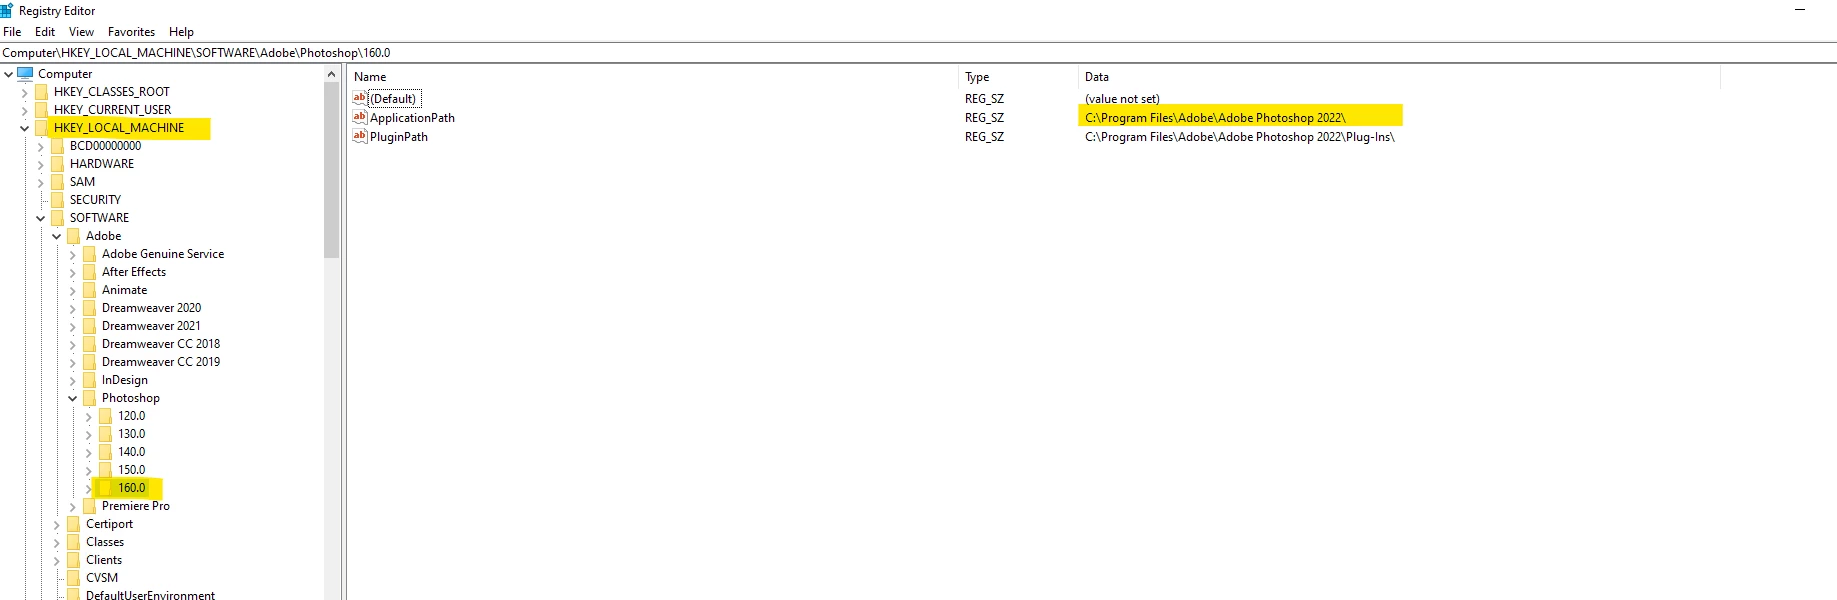The width and height of the screenshot is (1837, 600).
Task: Select the ApplicationPath value name
Action: point(412,118)
